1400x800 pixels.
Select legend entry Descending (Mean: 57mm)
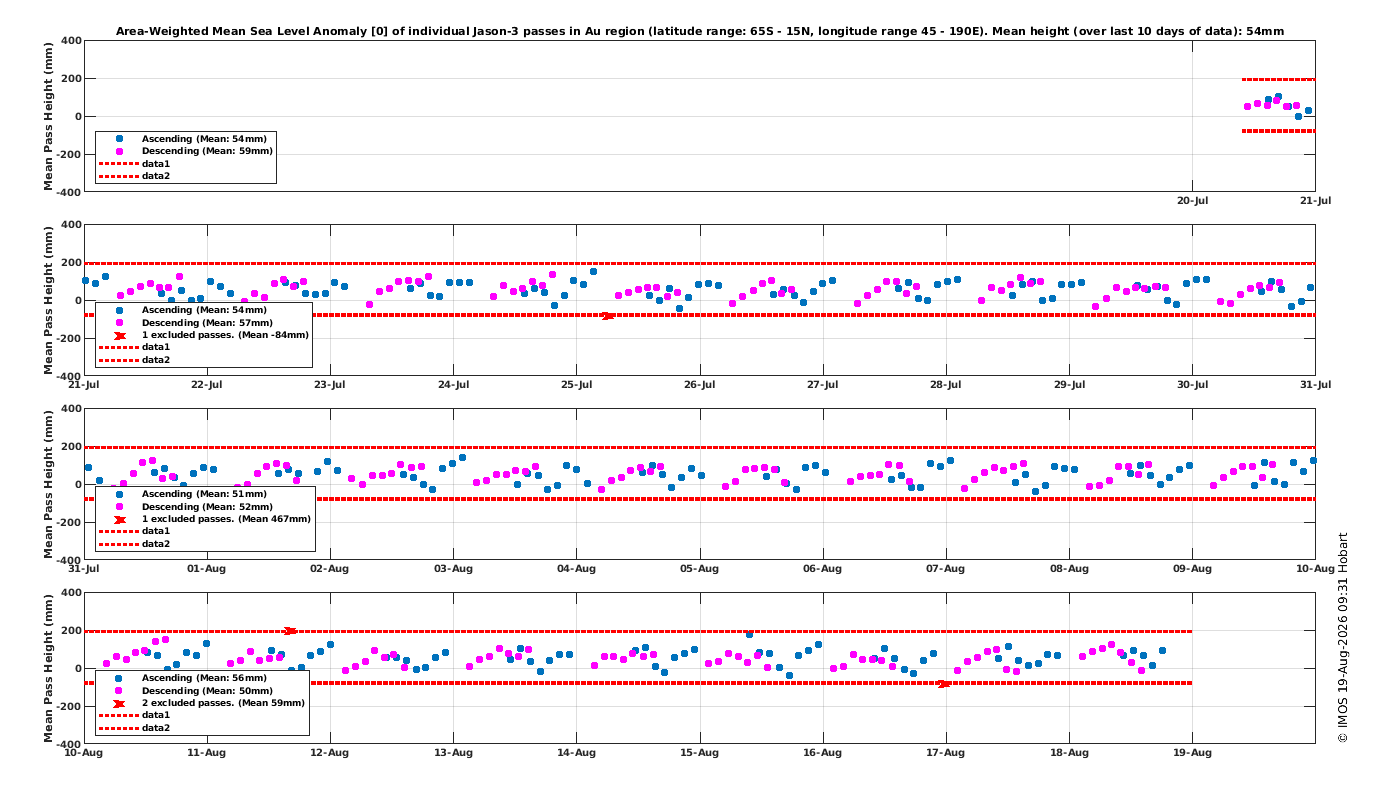pos(207,322)
